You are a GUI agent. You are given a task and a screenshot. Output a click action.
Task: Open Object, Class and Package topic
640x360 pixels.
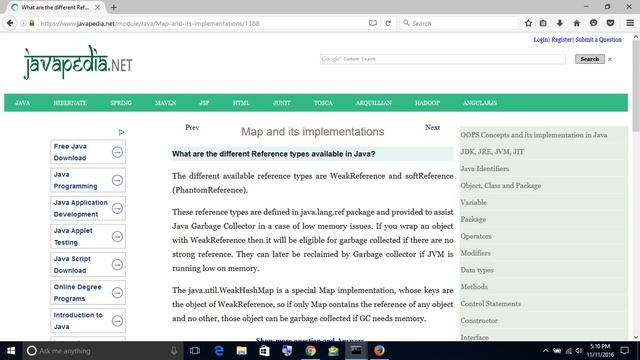[x=501, y=186]
